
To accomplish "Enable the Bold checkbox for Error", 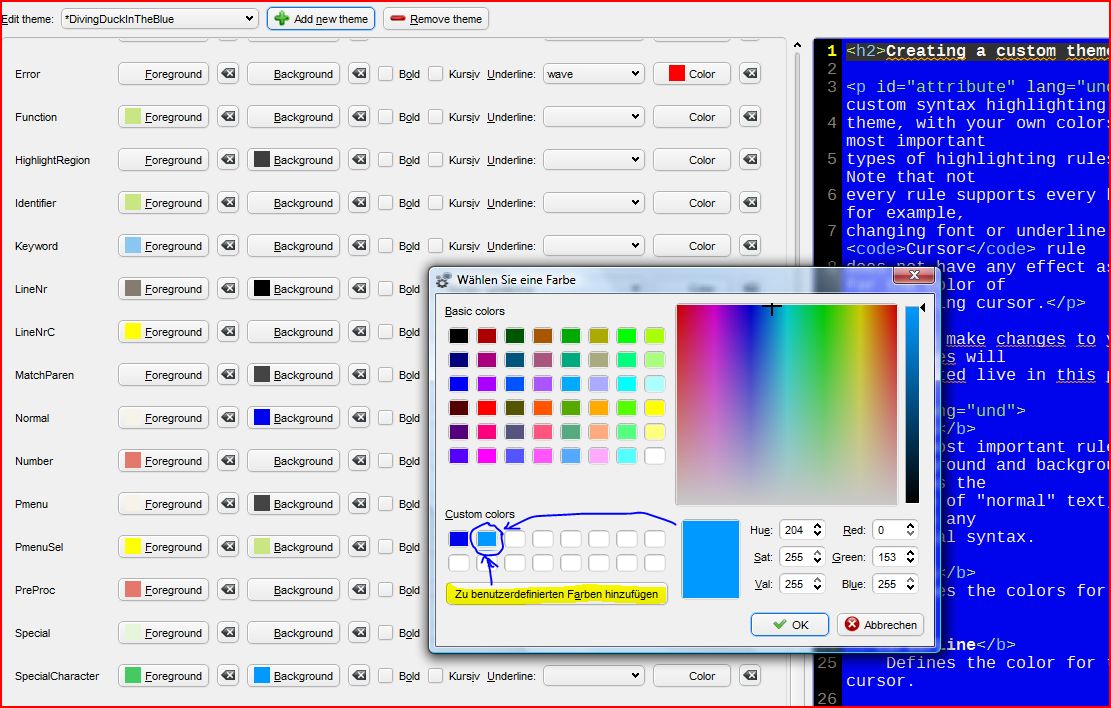I will point(386,74).
